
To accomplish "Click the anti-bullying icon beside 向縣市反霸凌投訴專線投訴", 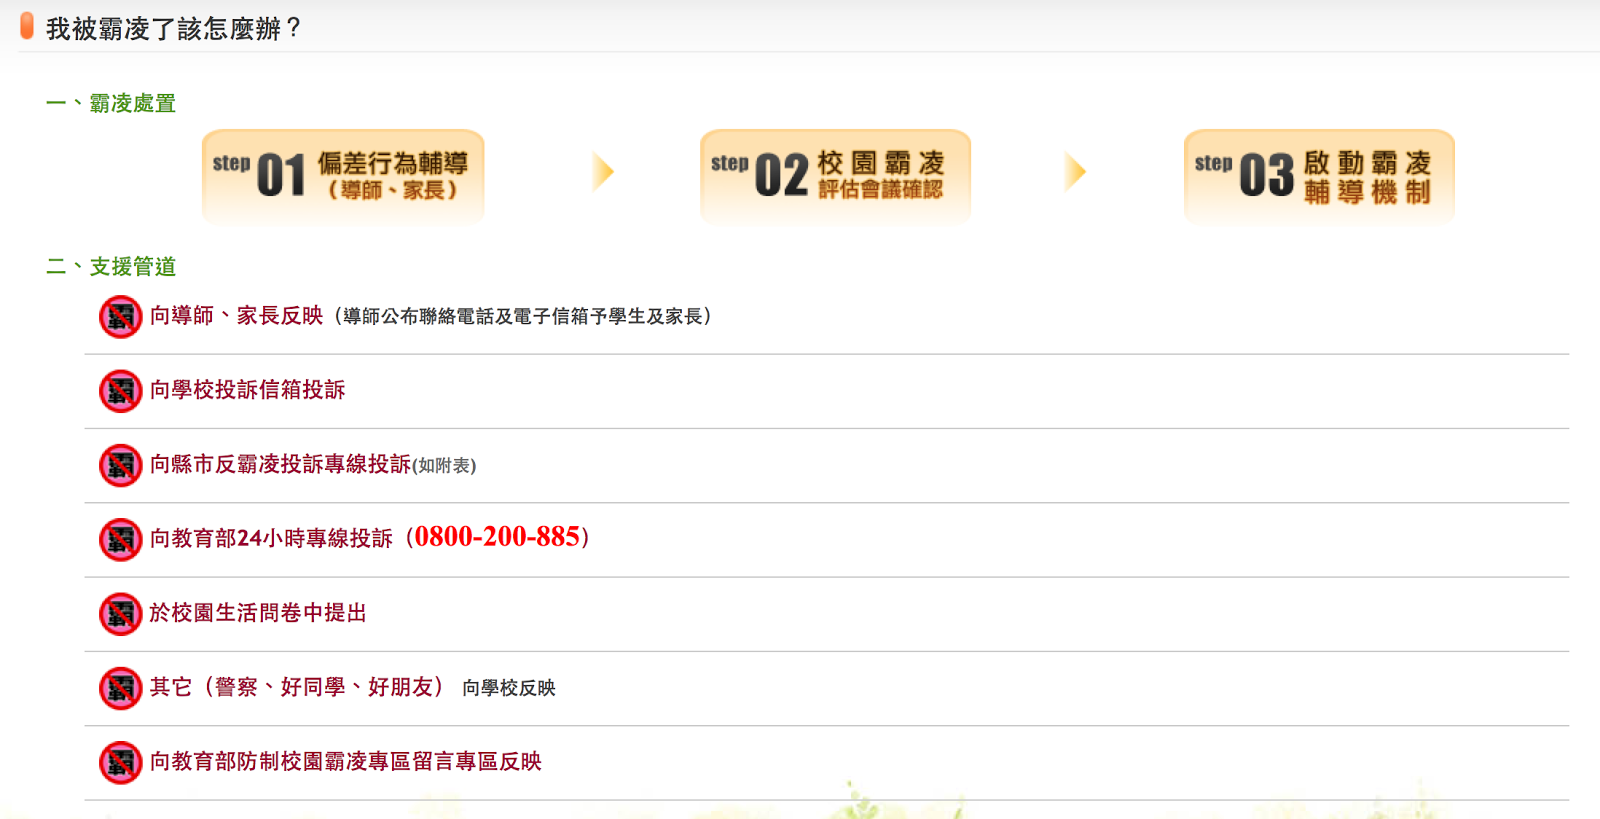I will [121, 466].
